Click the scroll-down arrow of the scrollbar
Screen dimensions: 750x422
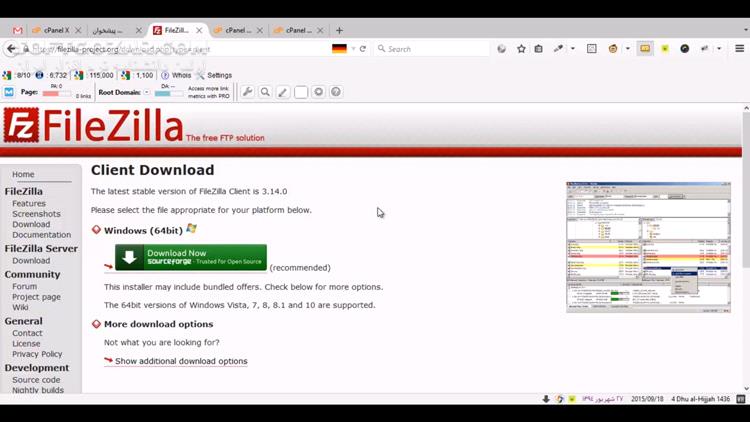(x=746, y=389)
